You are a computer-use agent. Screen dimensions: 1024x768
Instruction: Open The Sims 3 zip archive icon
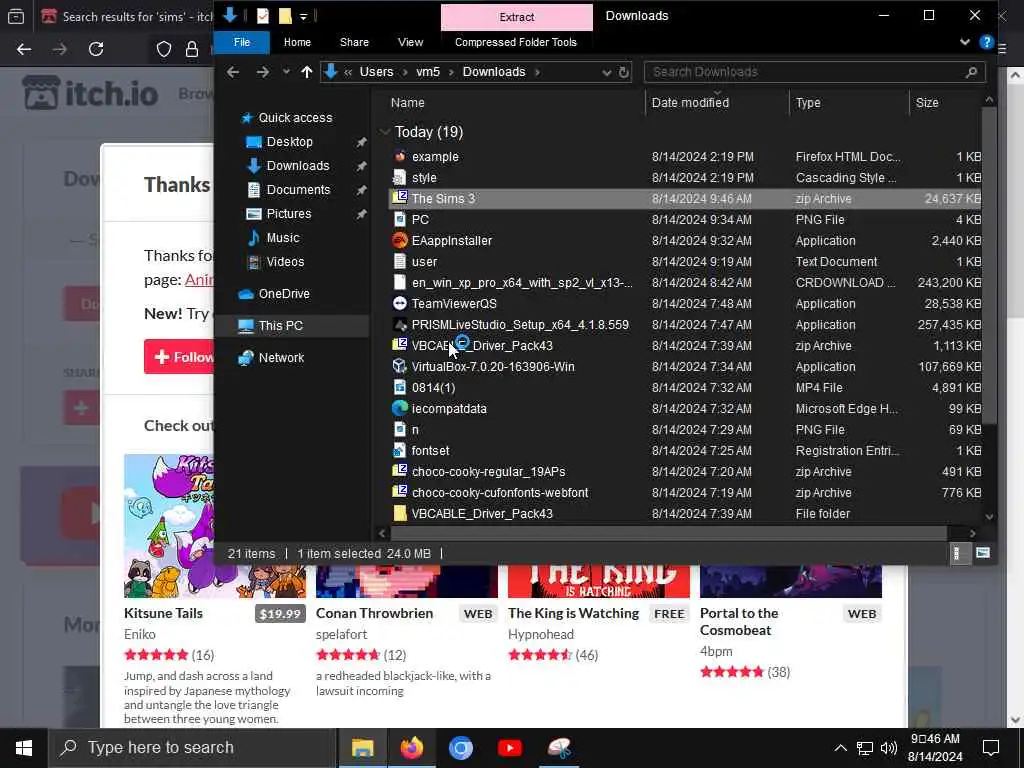400,198
